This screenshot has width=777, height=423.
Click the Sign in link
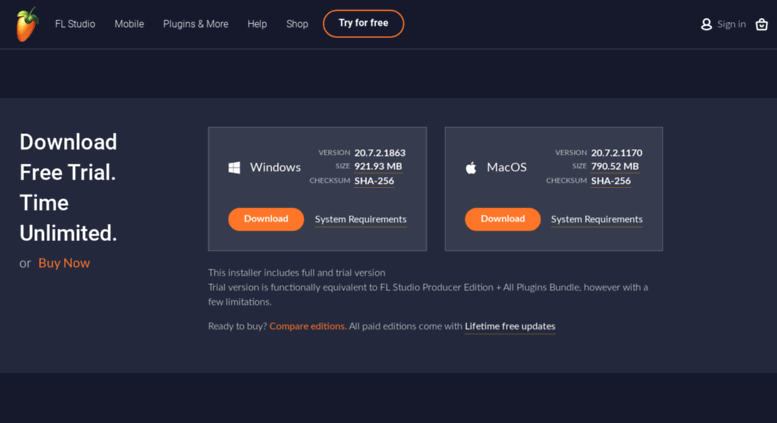pos(731,24)
